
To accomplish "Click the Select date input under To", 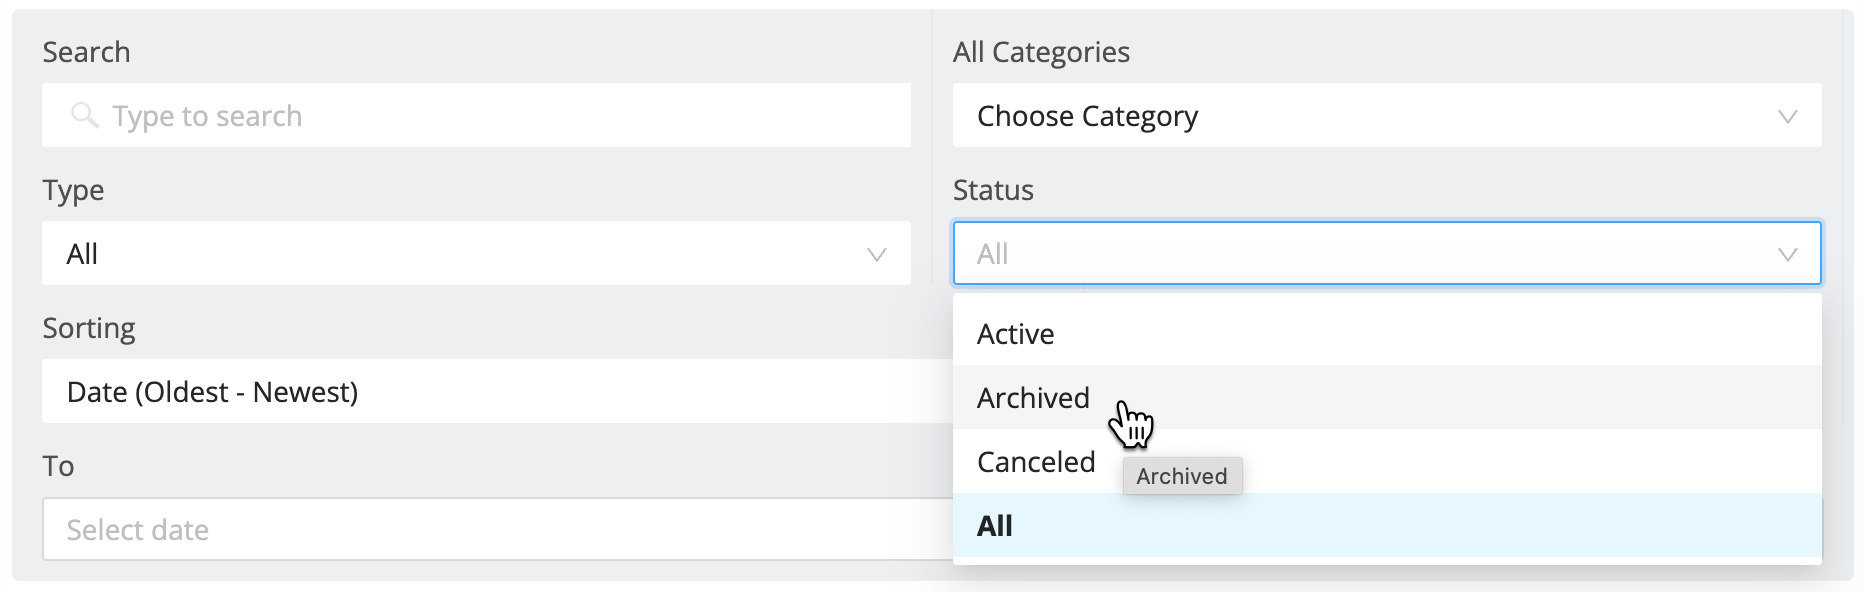I will [497, 530].
